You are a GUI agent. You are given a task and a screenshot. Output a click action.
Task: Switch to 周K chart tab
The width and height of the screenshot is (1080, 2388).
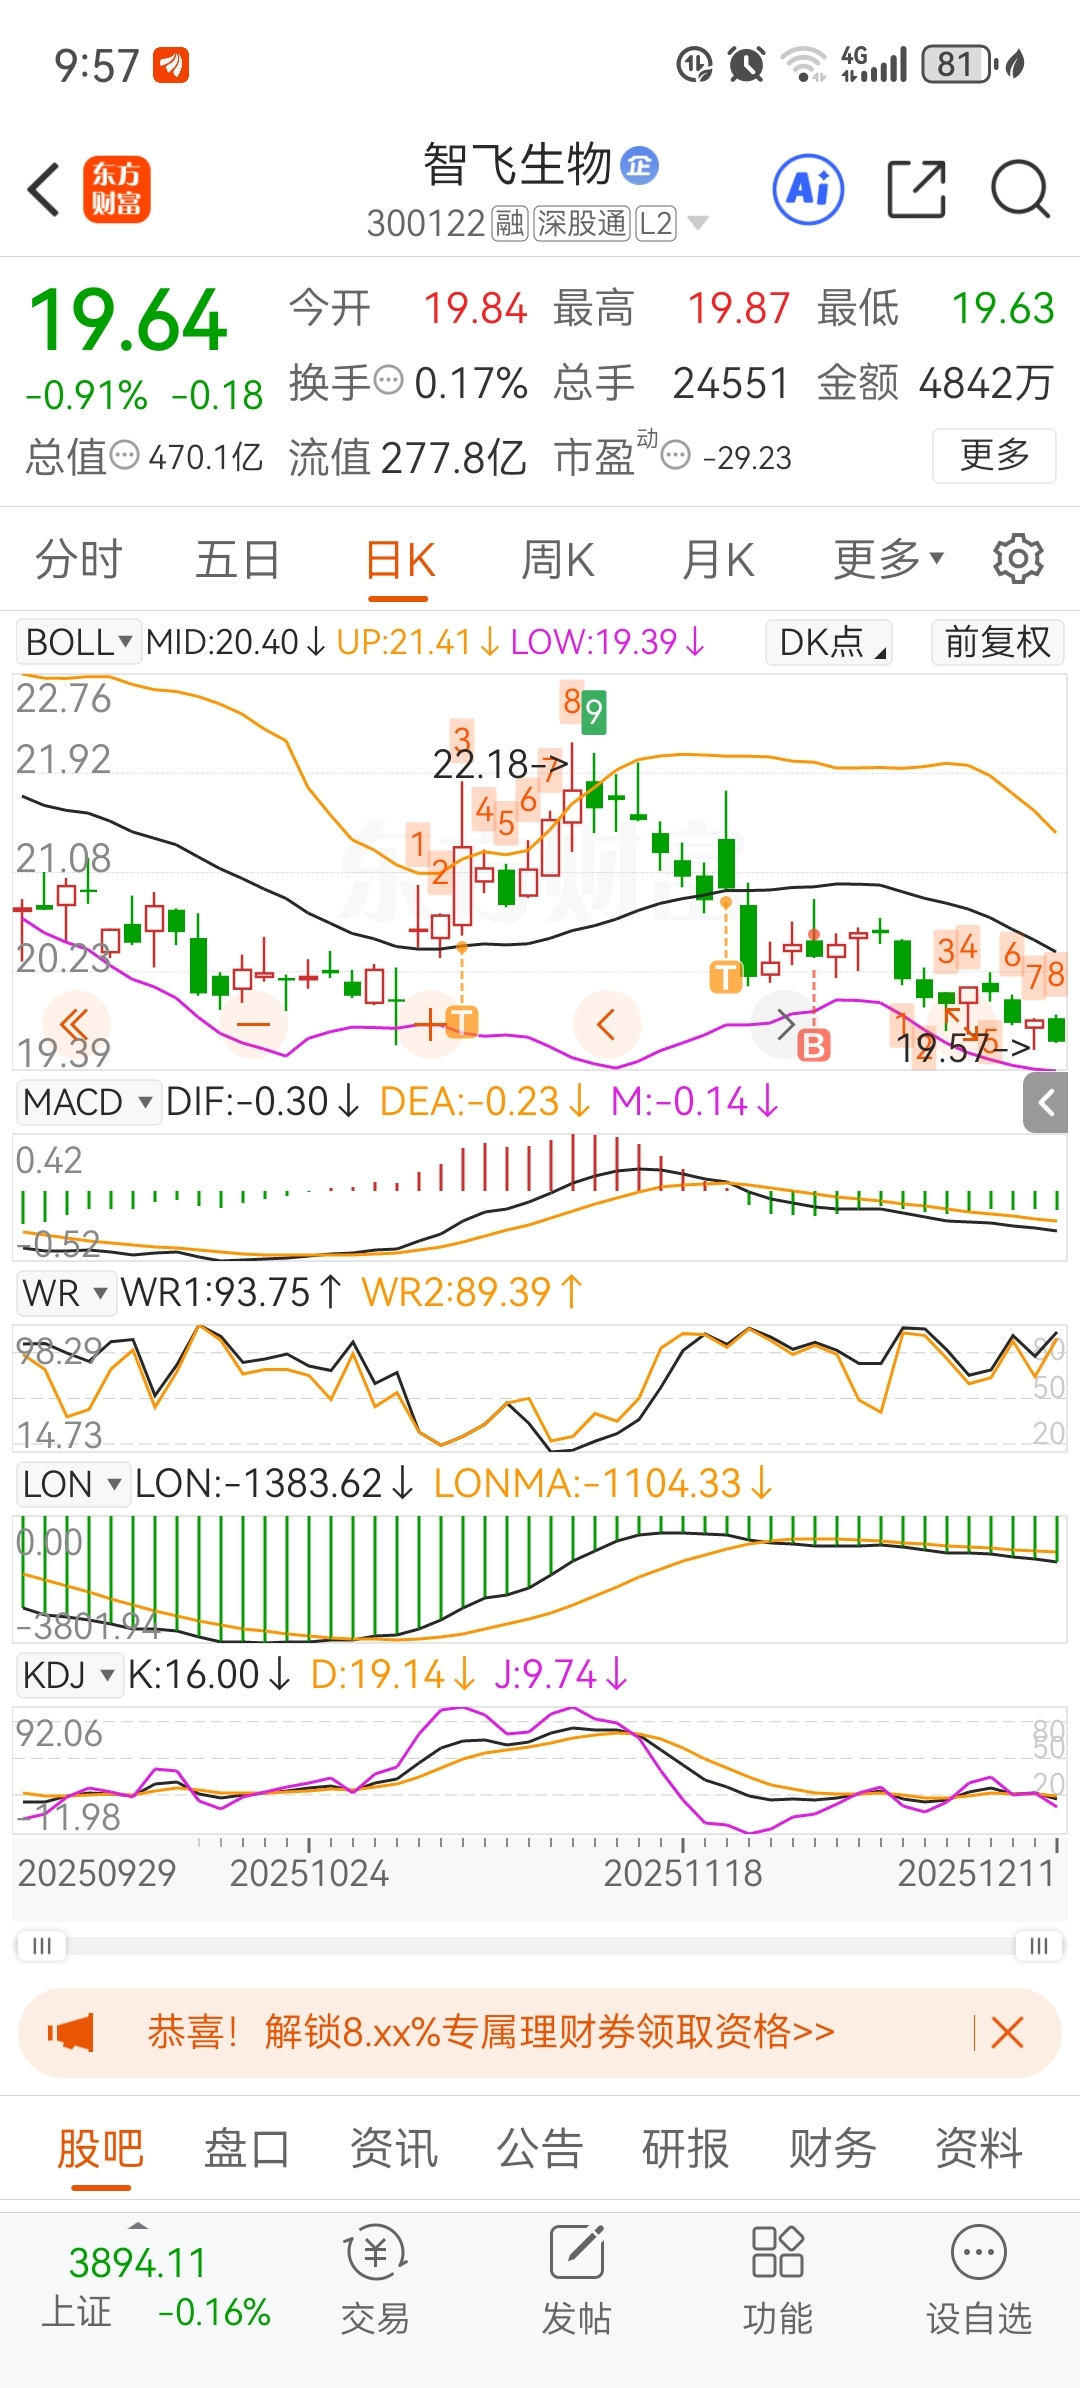[558, 559]
